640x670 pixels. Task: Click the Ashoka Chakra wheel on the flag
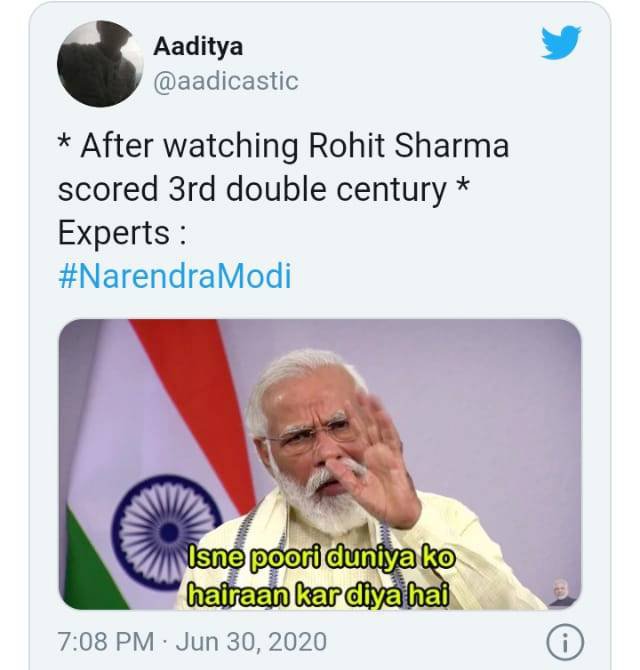tap(167, 532)
